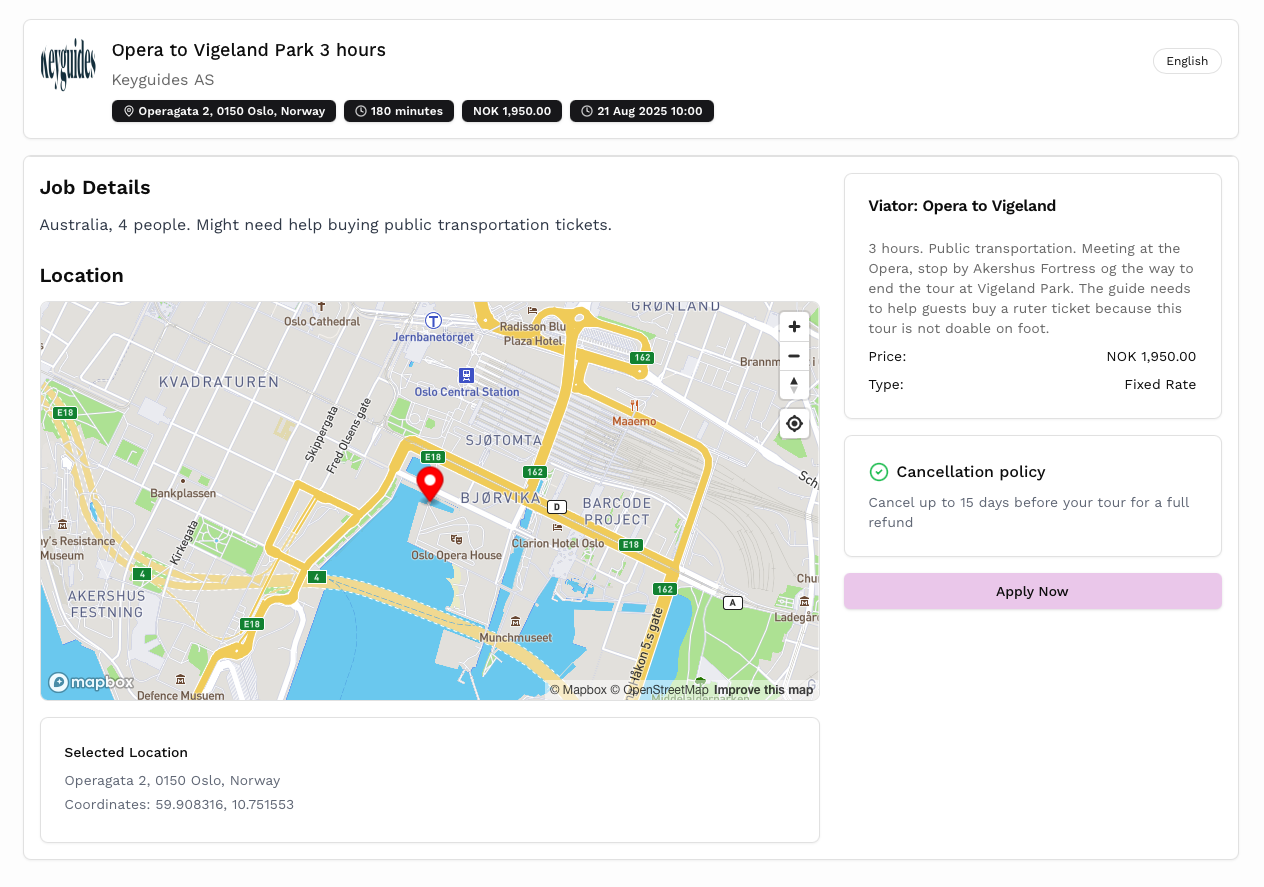Click the Jernbanetorget metro station icon

click(433, 320)
